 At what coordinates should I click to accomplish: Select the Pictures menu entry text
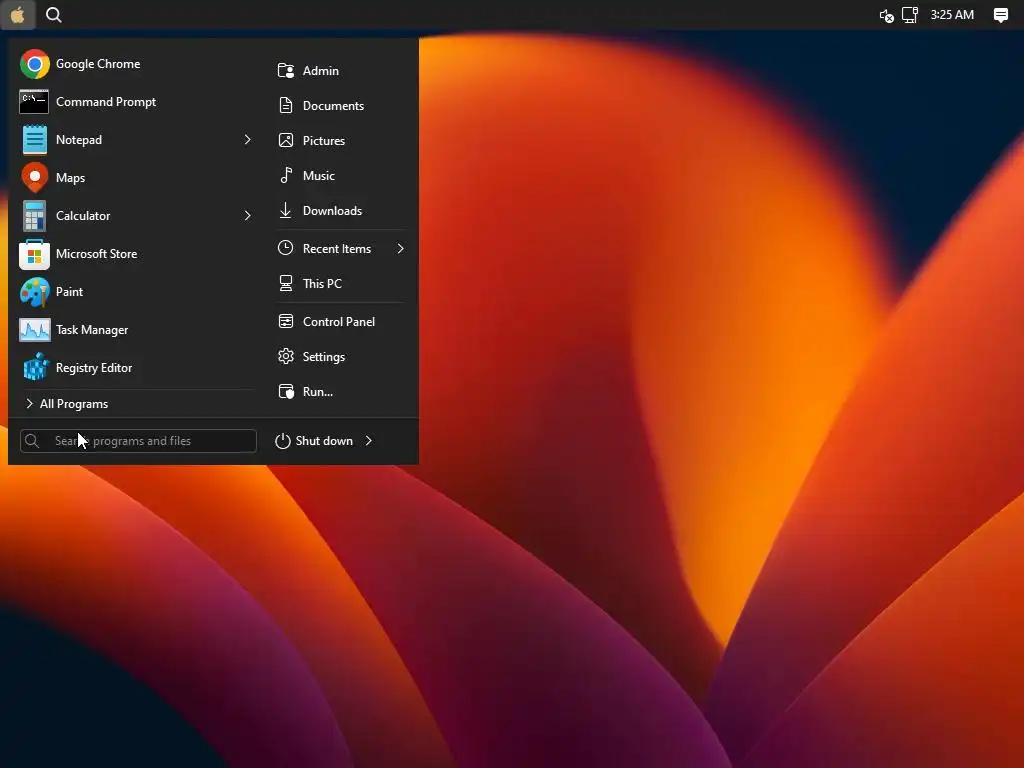pyautogui.click(x=324, y=140)
